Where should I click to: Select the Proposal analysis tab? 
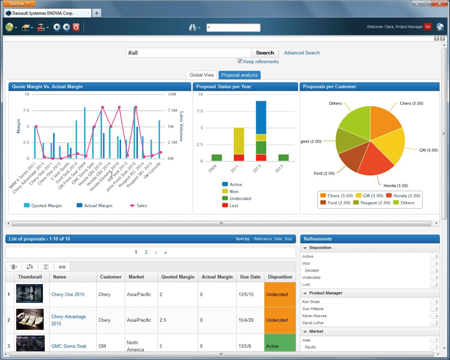pos(239,75)
